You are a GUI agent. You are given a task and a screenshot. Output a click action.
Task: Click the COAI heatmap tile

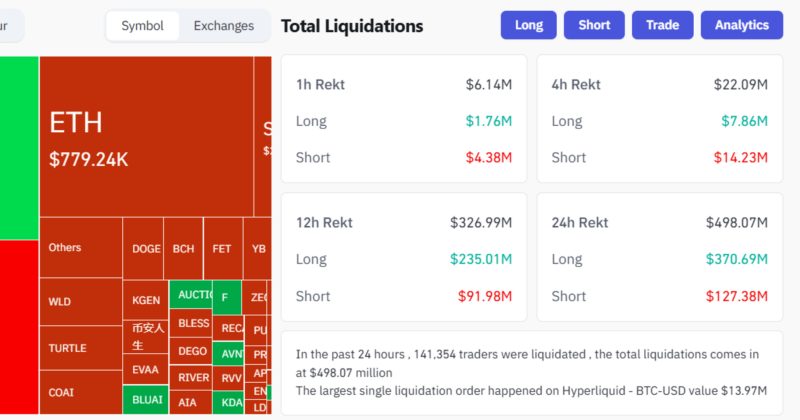coord(81,392)
